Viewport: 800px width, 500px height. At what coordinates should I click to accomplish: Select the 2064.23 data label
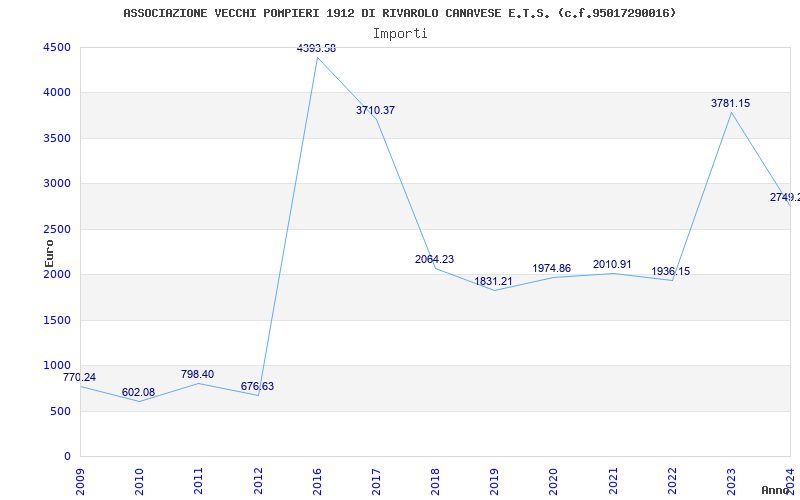click(434, 259)
